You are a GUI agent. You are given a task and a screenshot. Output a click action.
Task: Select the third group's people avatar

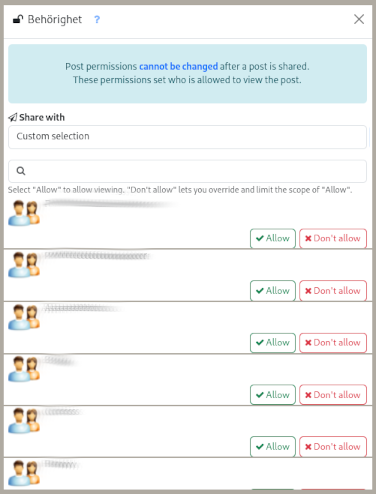(x=24, y=317)
